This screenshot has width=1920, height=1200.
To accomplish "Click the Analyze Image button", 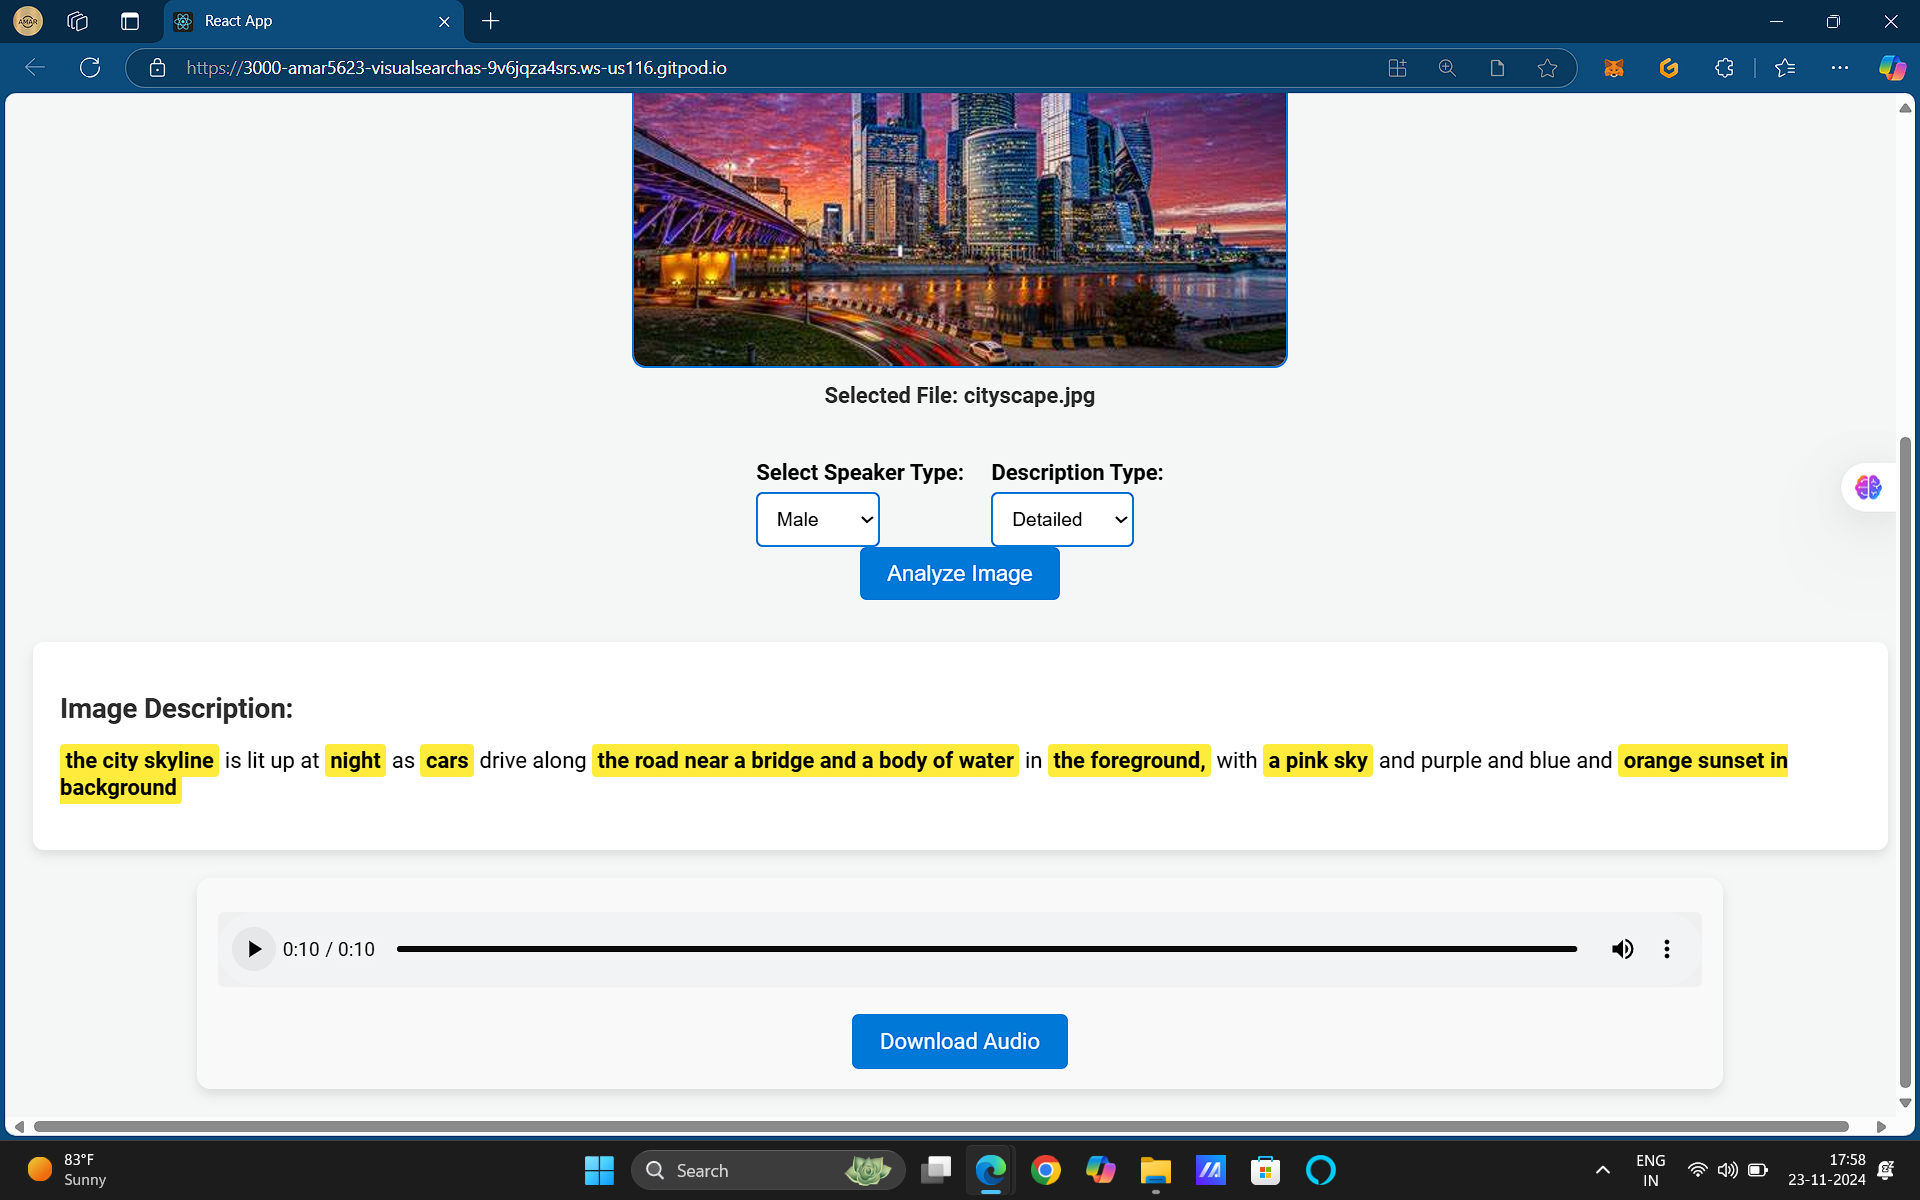I will (959, 573).
